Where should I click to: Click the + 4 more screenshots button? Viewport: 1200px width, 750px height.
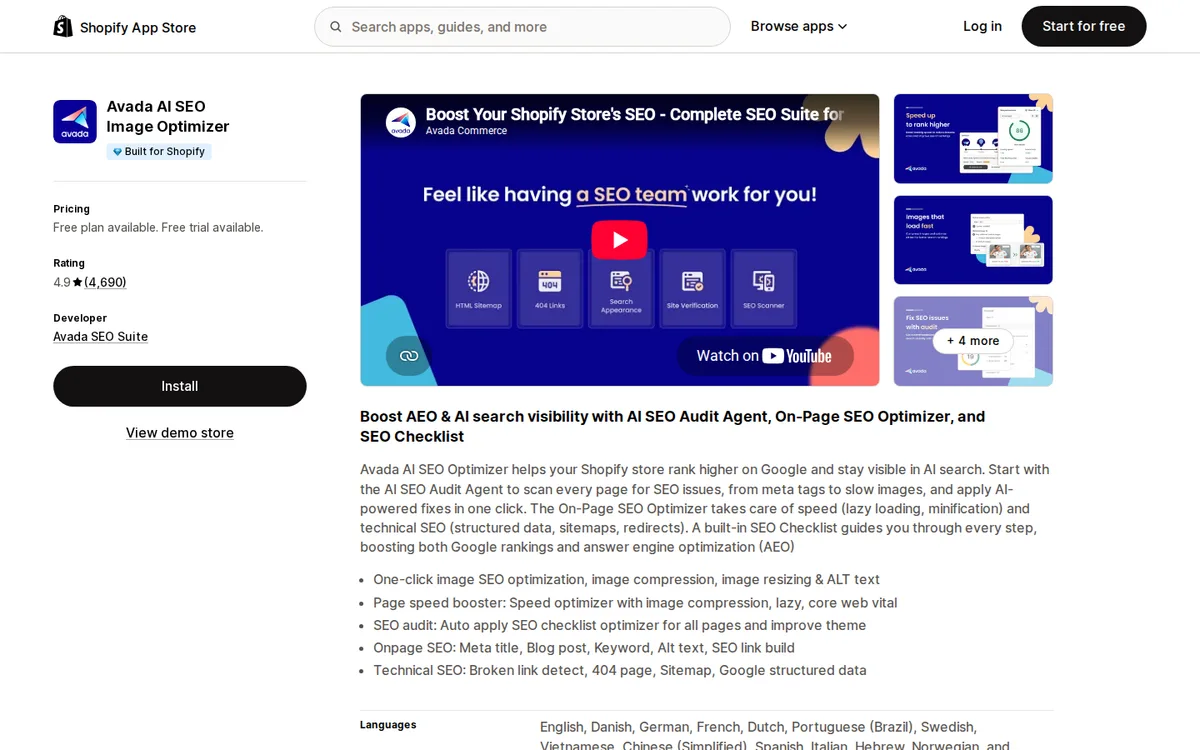click(x=973, y=341)
